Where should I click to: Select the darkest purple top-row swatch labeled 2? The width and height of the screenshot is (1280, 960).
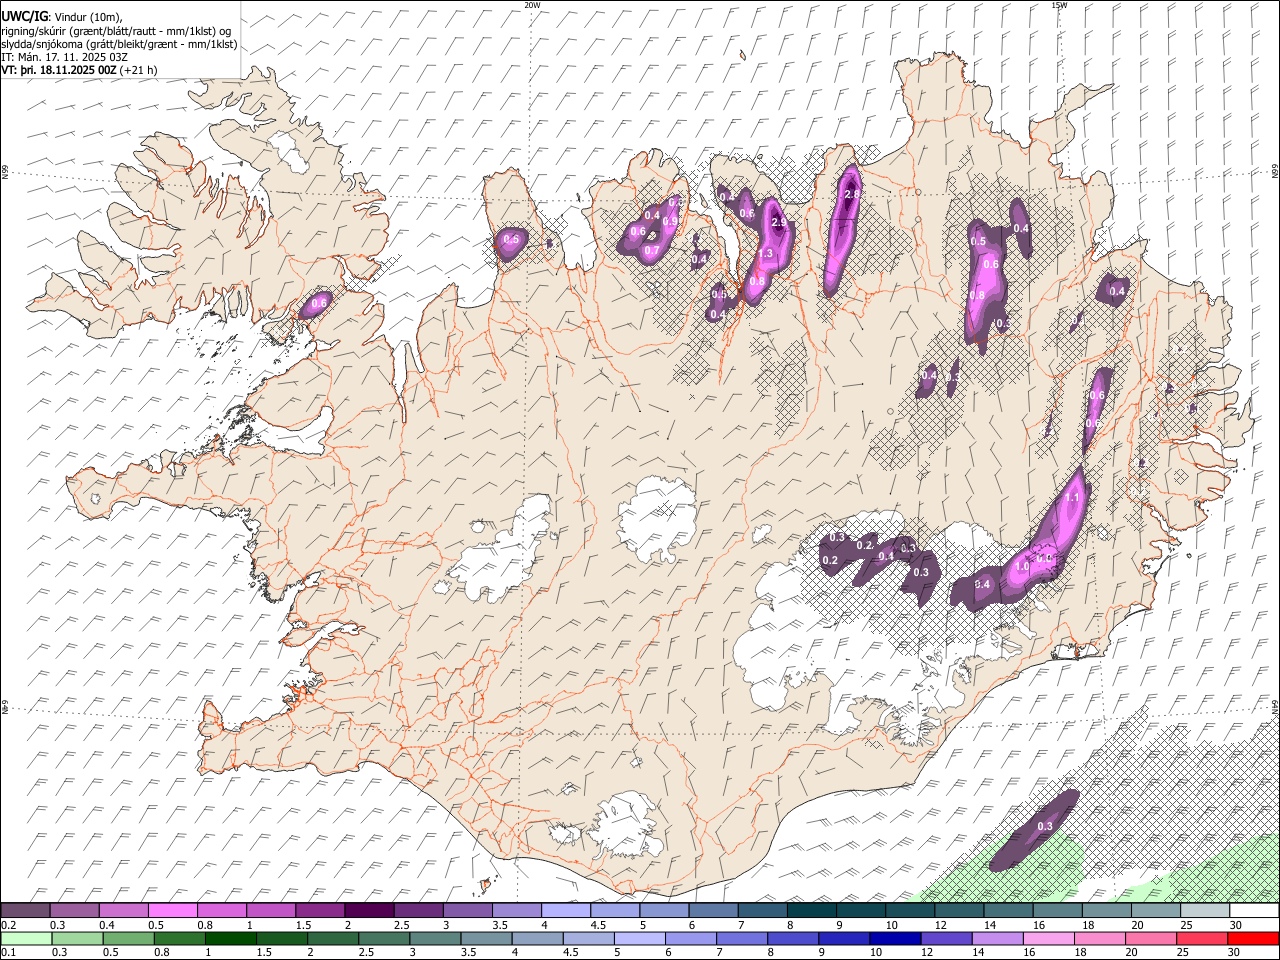pyautogui.click(x=369, y=910)
